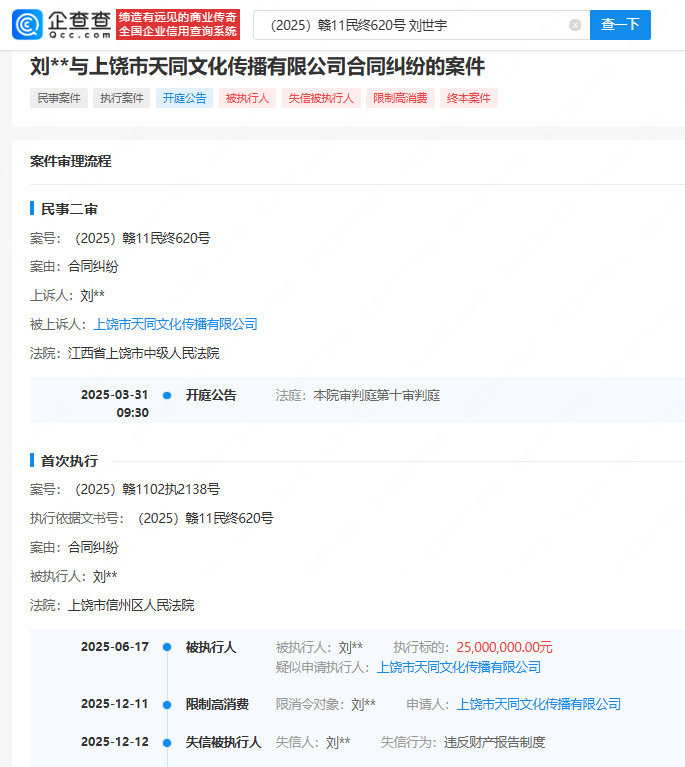685x767 pixels.
Task: Click the red 25,000,000.00元 execution amount
Action: pos(504,648)
